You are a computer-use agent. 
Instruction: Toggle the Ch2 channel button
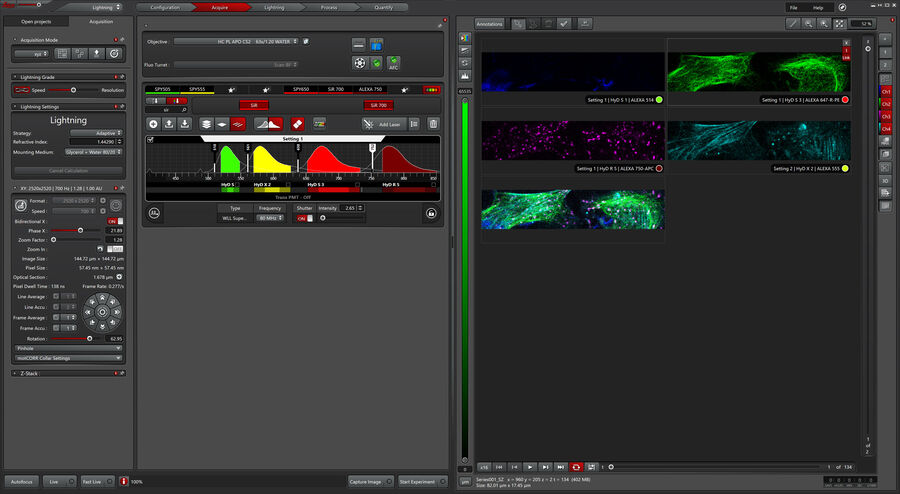coord(885,104)
